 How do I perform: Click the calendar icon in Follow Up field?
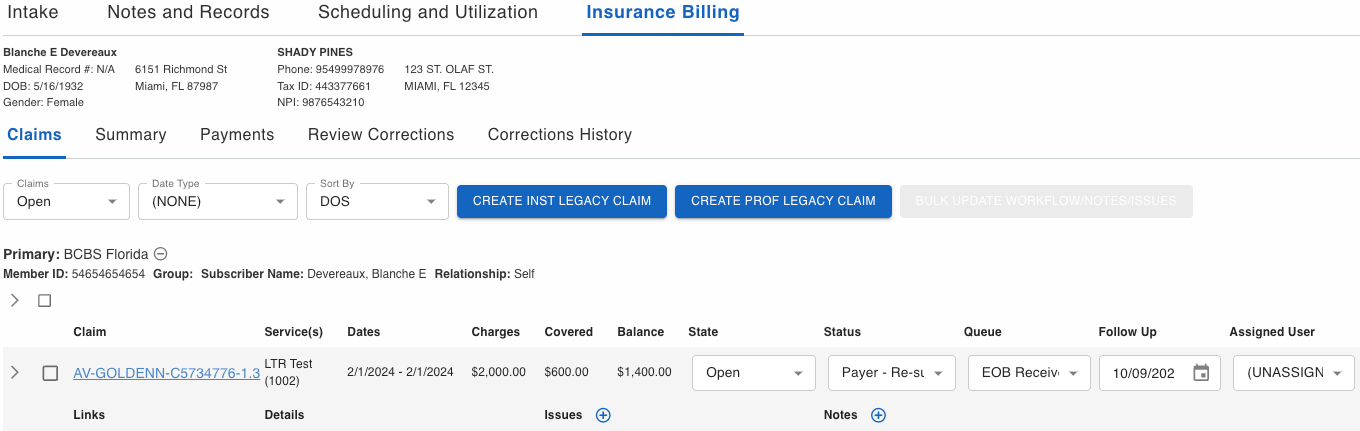(1201, 373)
